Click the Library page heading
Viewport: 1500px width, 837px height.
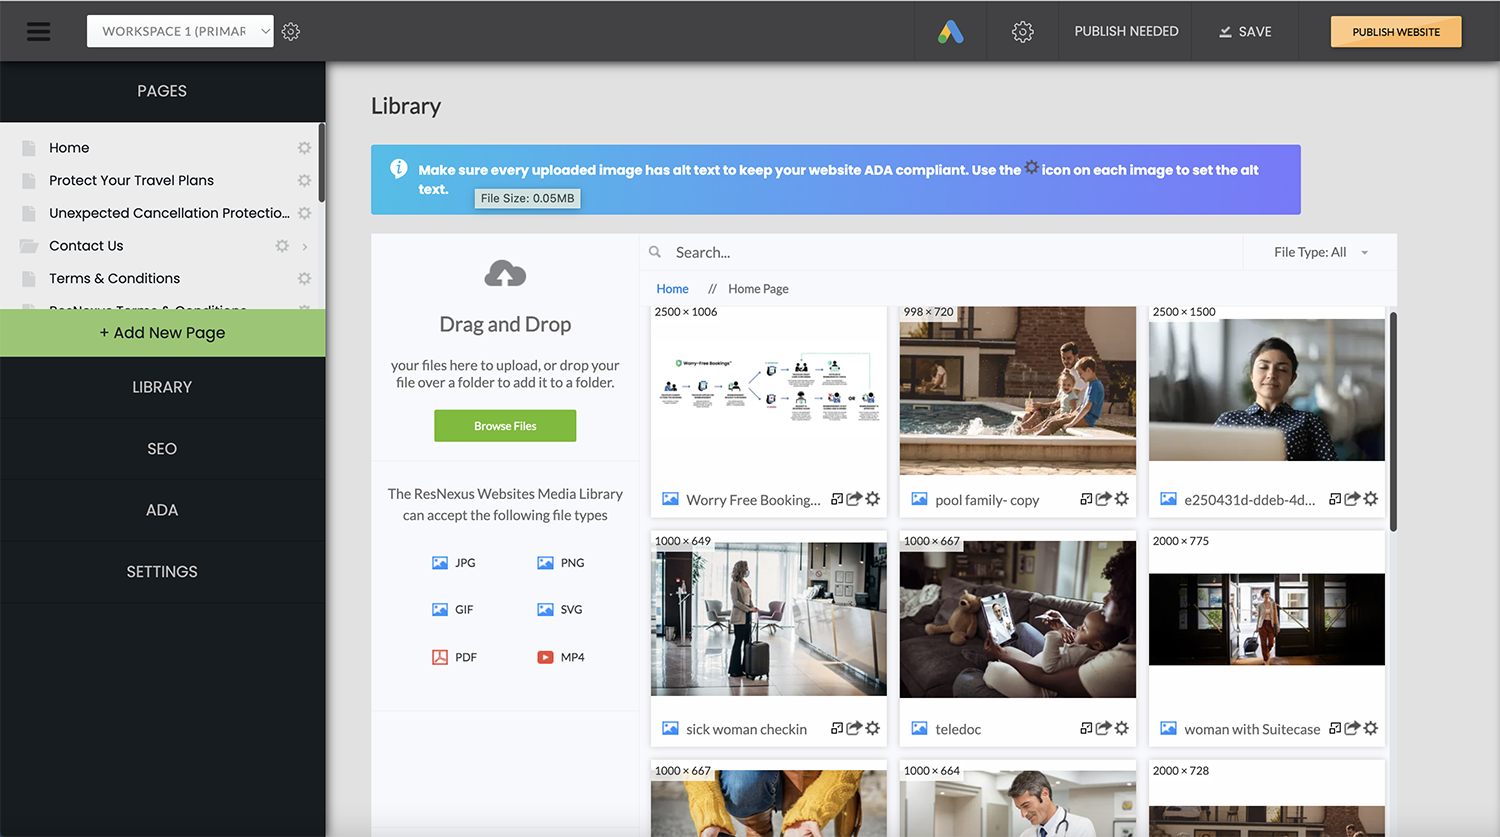[406, 106]
